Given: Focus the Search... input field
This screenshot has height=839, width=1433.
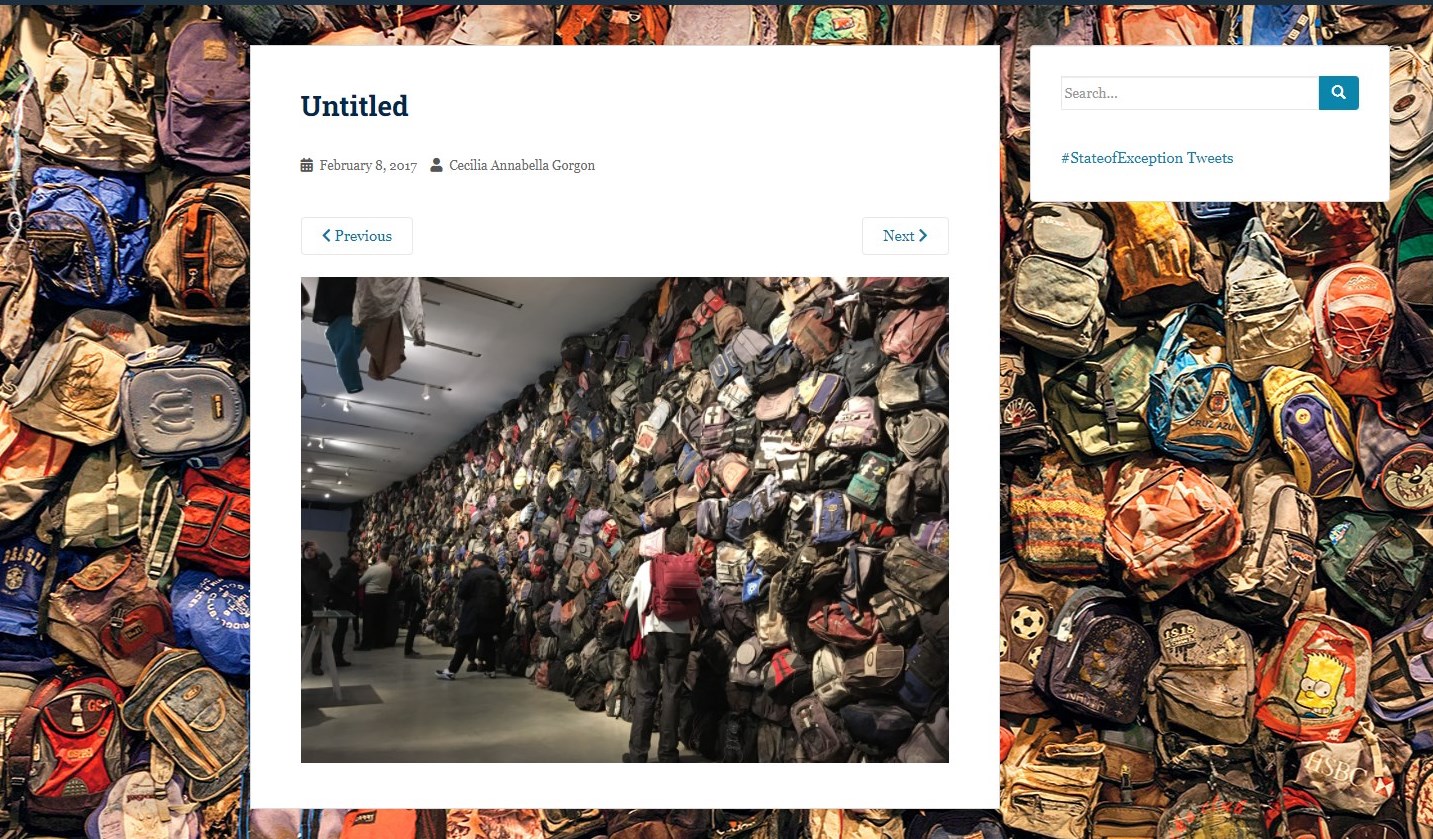Looking at the screenshot, I should pos(1190,93).
